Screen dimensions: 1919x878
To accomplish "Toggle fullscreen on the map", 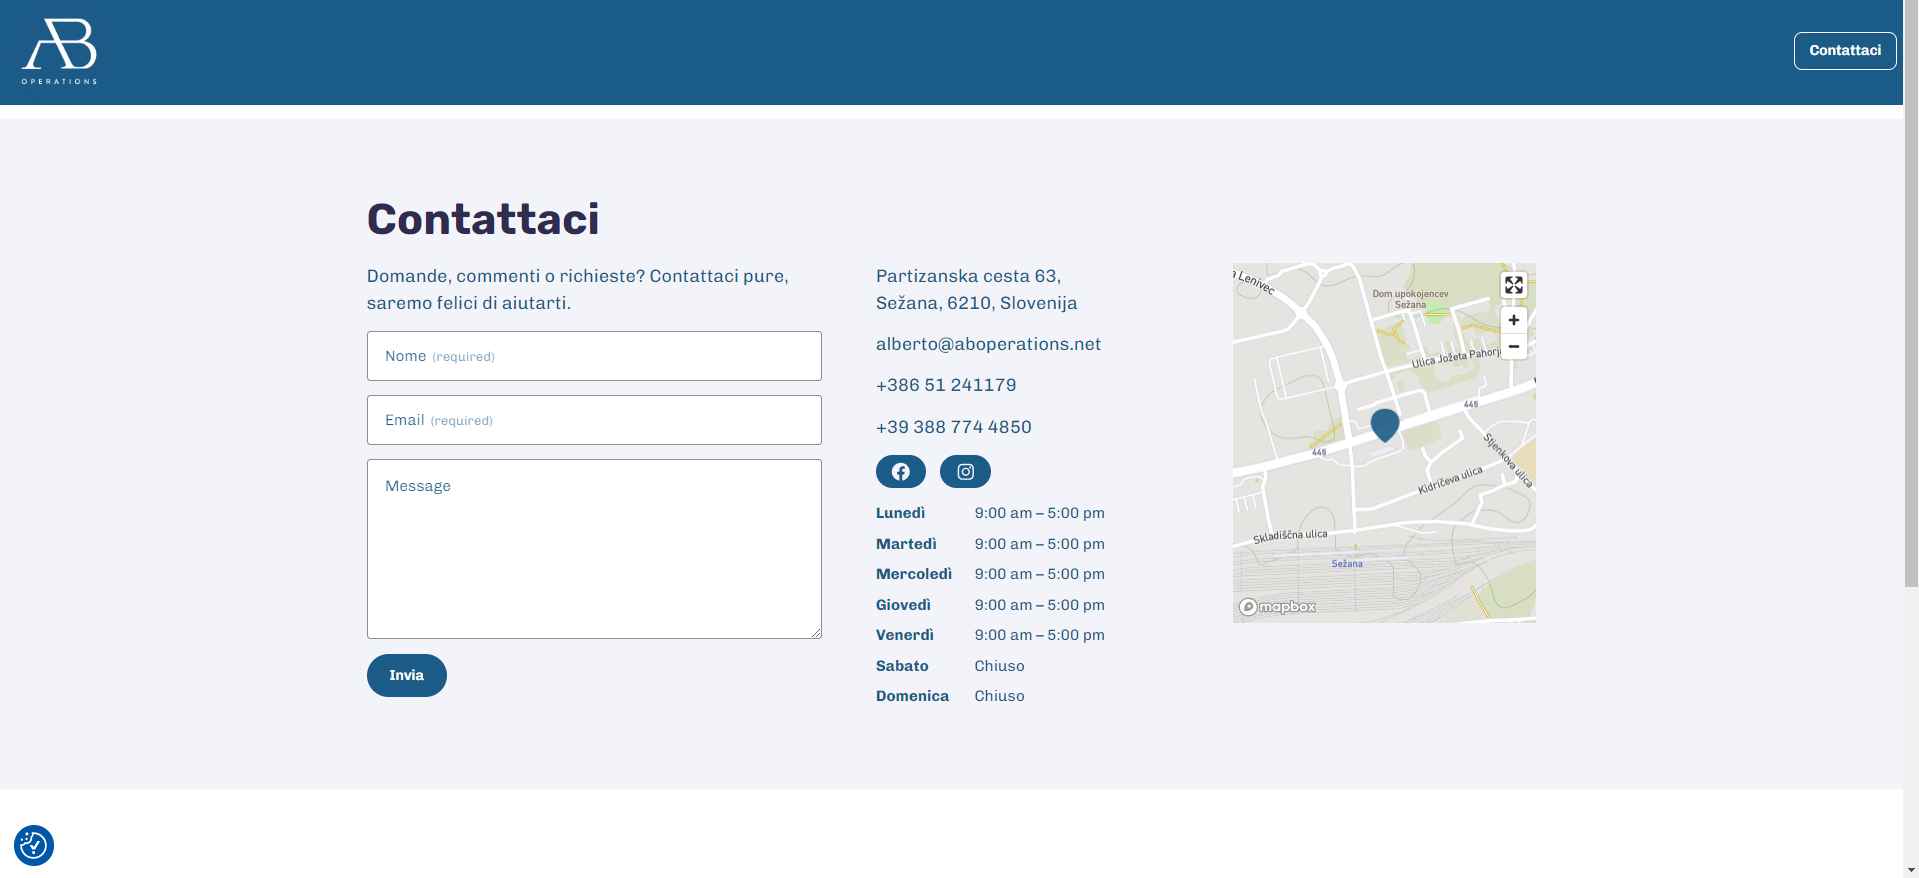I will 1513,285.
